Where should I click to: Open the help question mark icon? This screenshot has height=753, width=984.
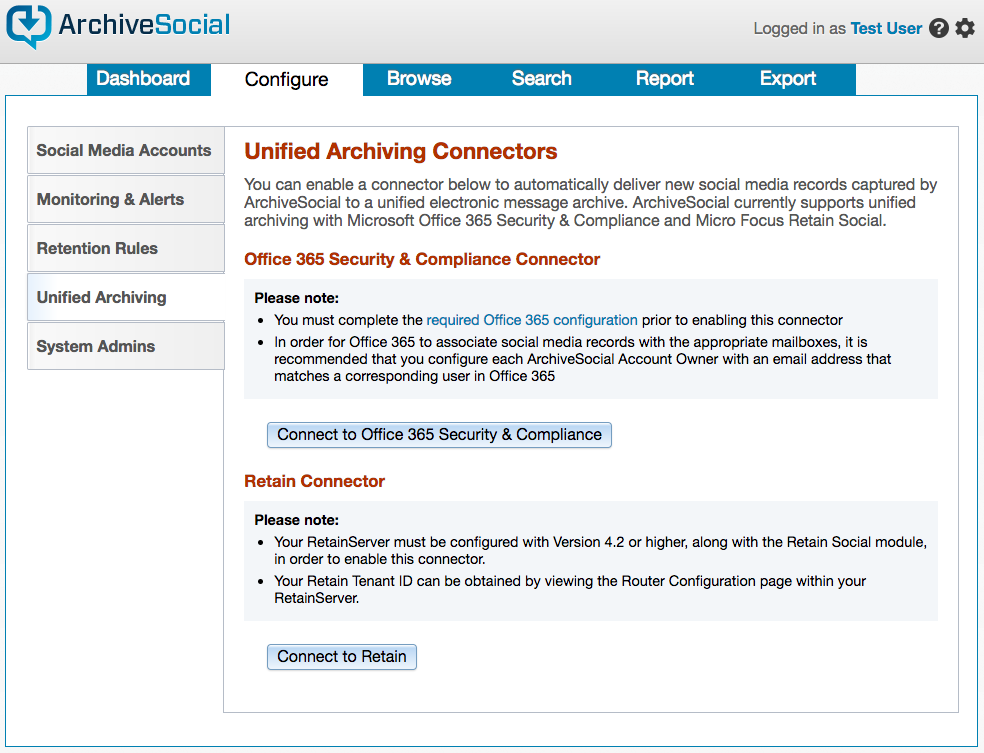pyautogui.click(x=939, y=28)
